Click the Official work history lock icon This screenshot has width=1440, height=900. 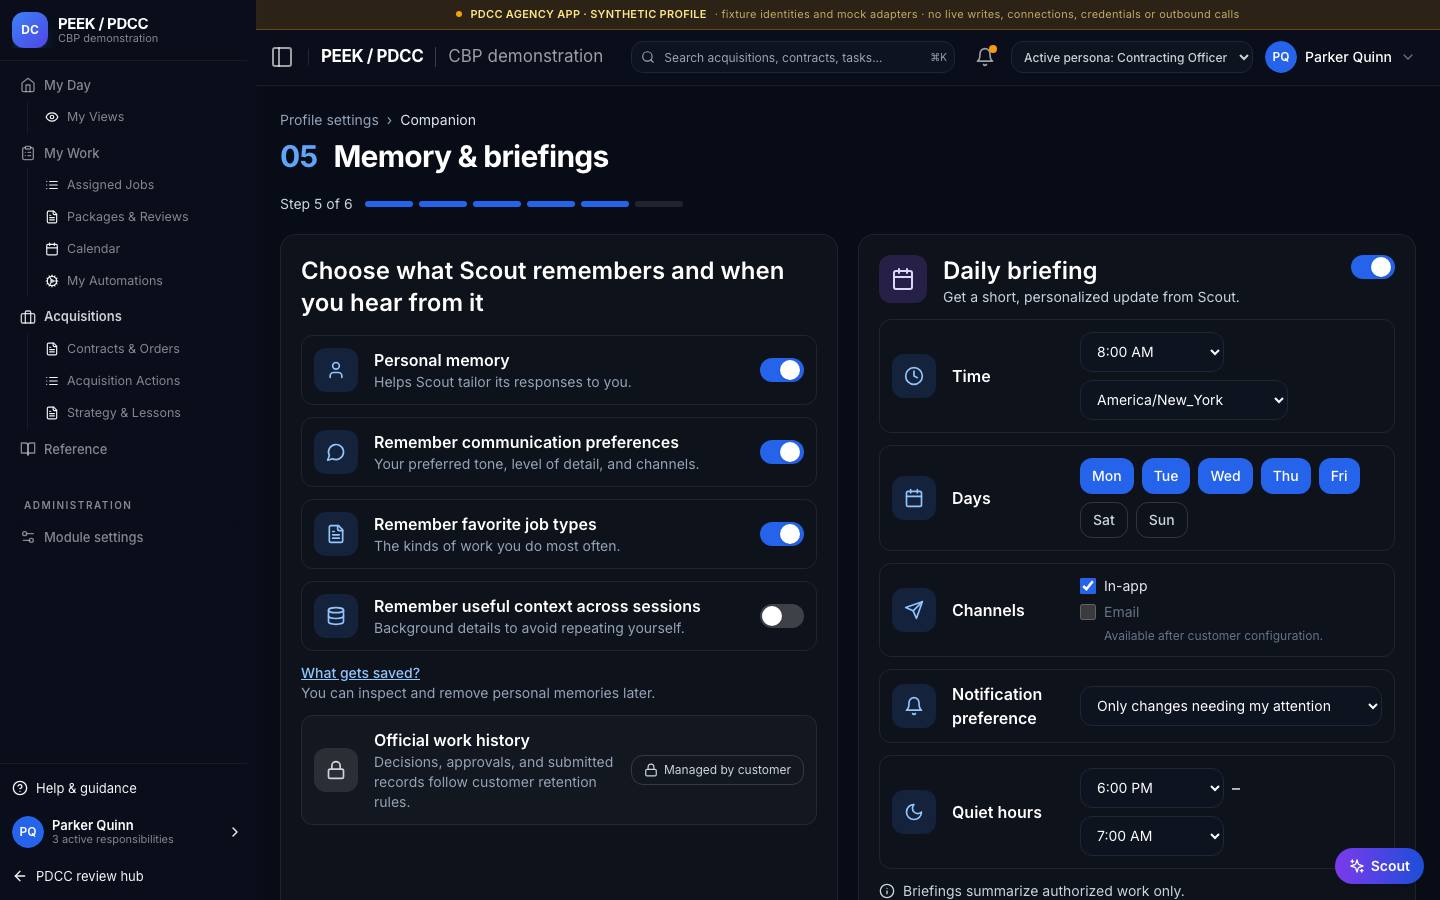tap(336, 770)
